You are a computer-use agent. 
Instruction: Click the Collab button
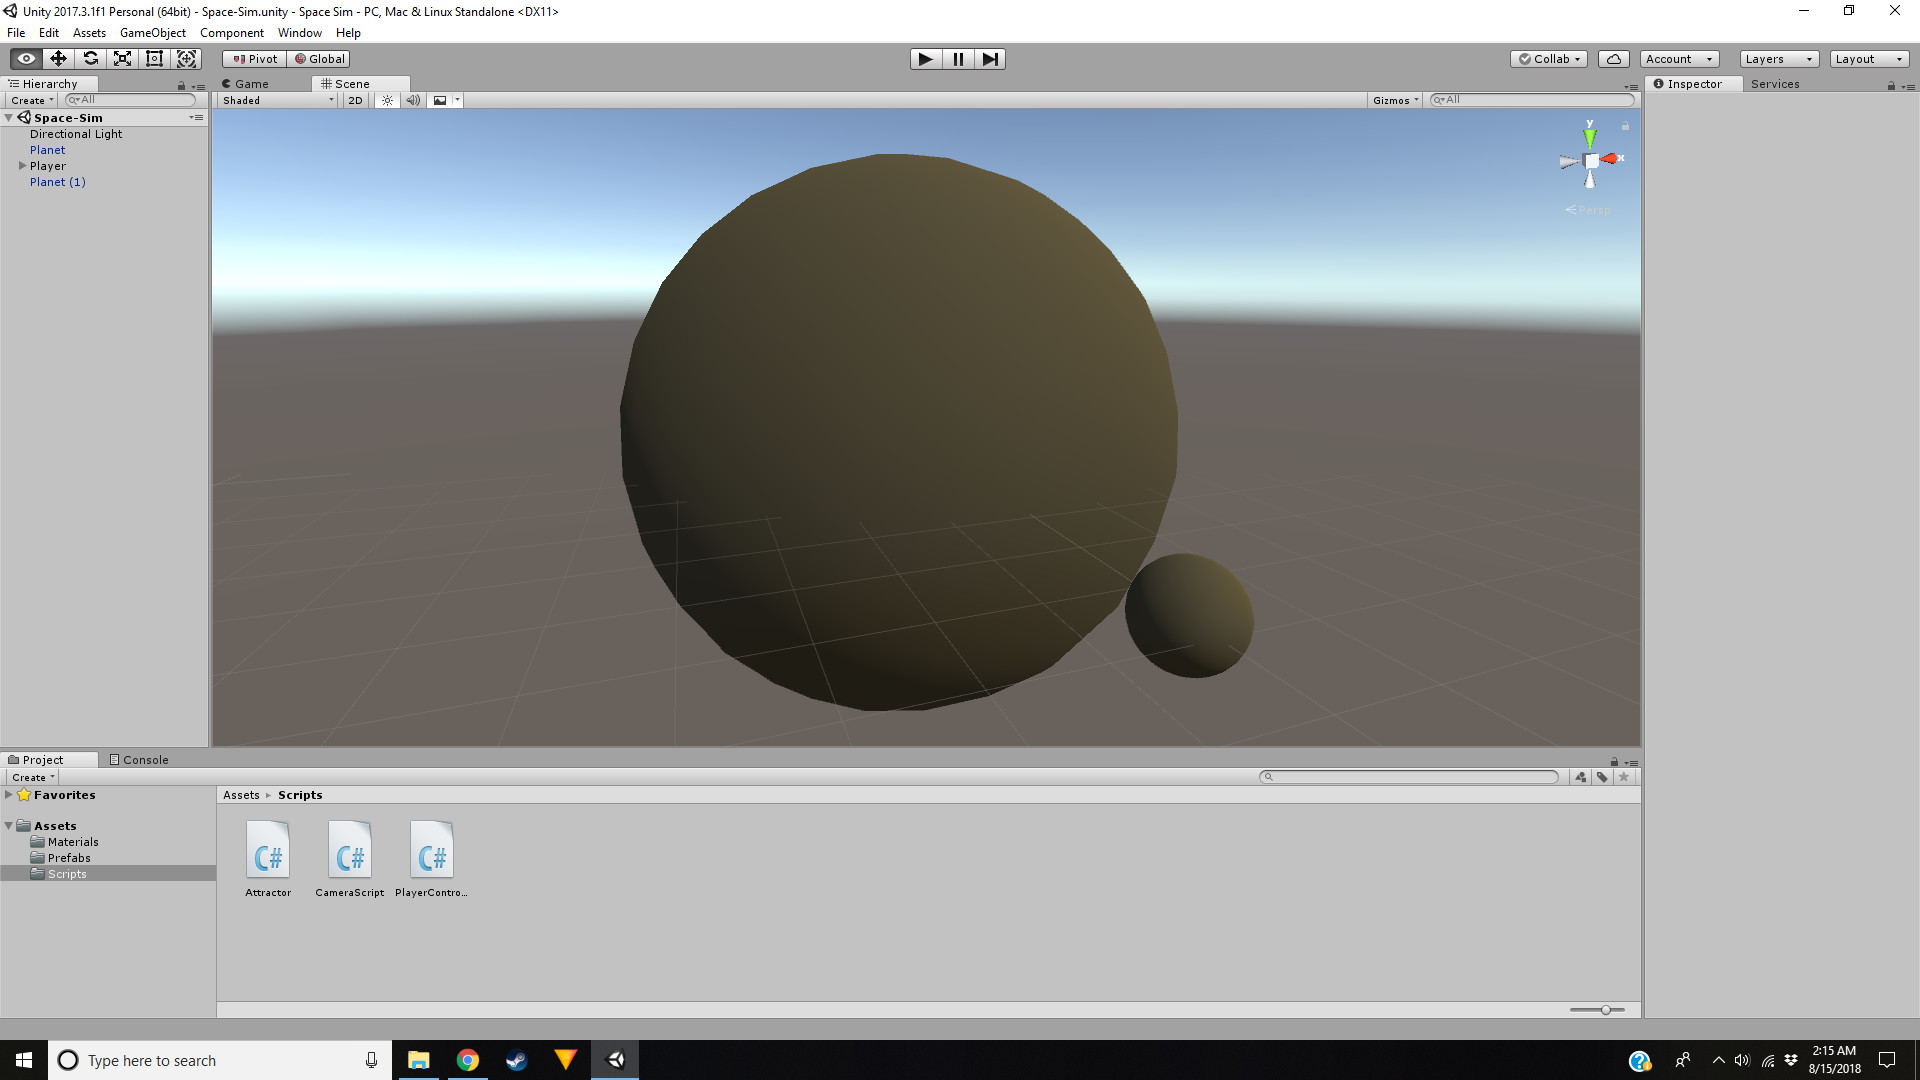click(x=1549, y=59)
